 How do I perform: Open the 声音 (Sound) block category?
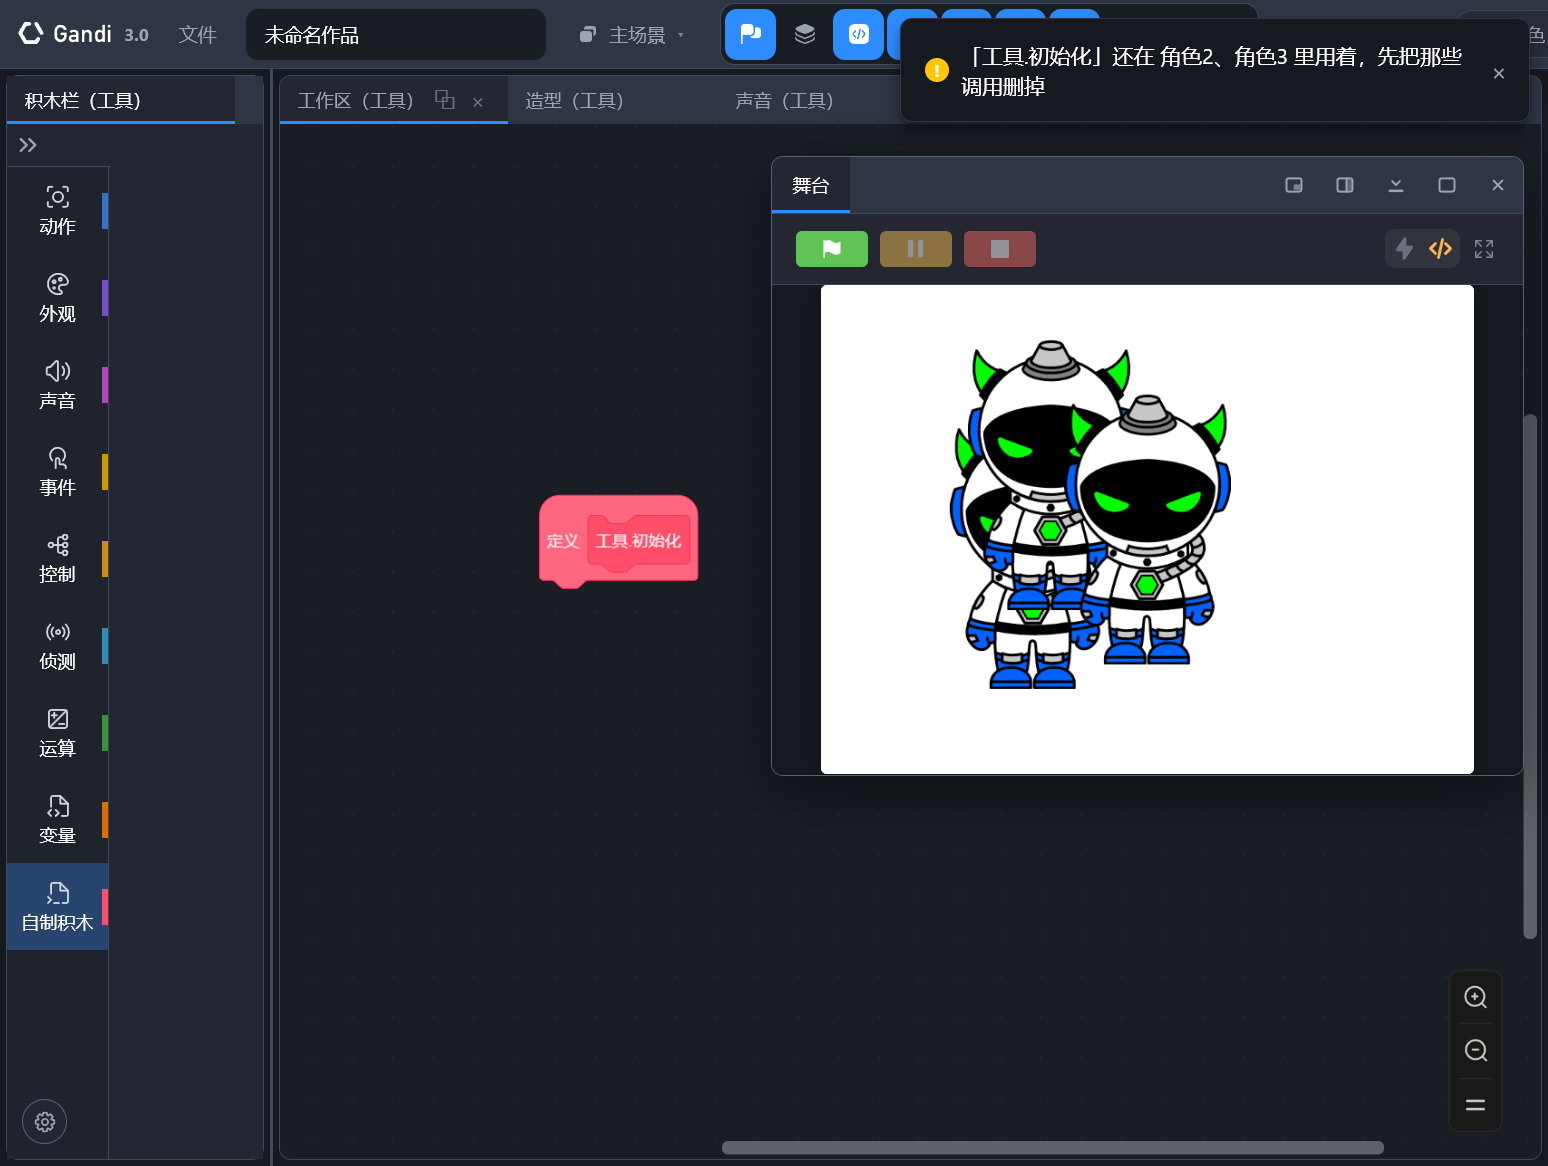pos(57,385)
